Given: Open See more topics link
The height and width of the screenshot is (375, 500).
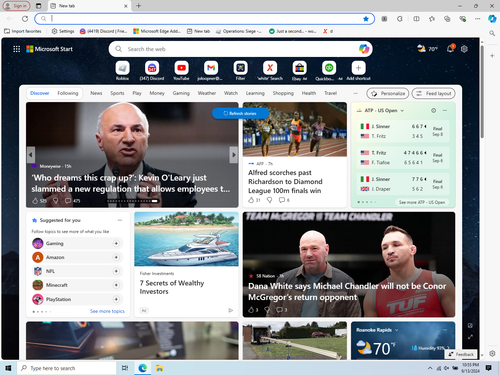Looking at the screenshot, I should (x=107, y=311).
